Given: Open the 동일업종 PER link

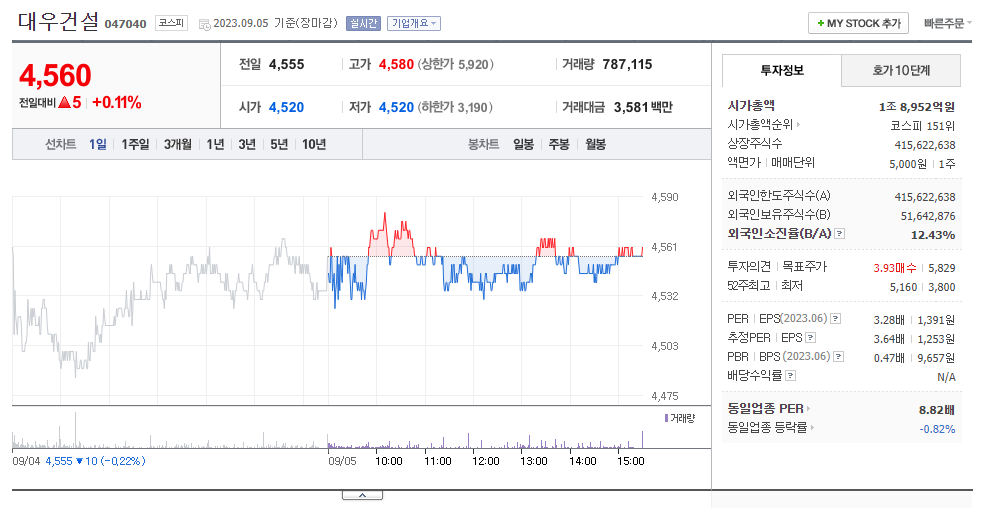Looking at the screenshot, I should coord(765,409).
